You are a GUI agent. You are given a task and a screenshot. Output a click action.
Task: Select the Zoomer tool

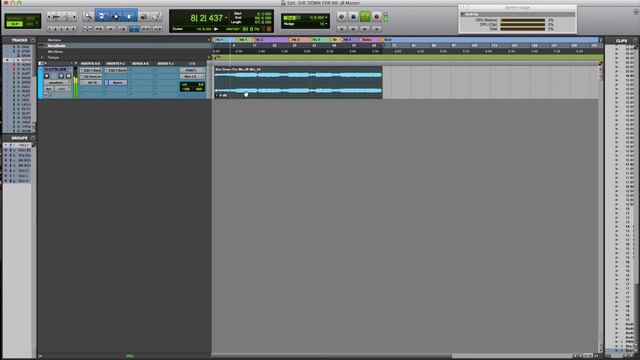tap(88, 17)
